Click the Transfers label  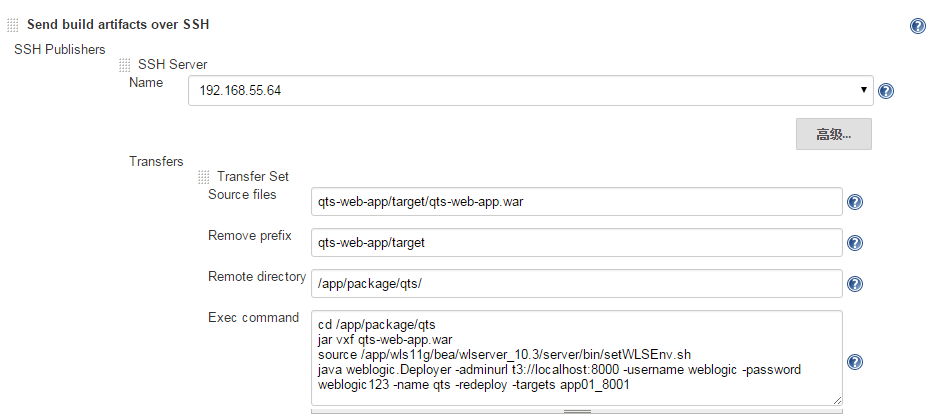pos(157,161)
